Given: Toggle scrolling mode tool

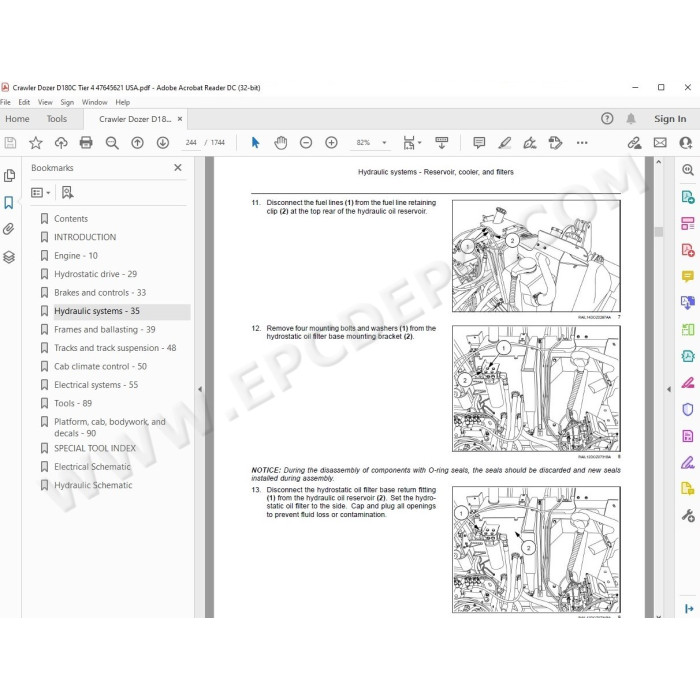Looking at the screenshot, I should 442,143.
